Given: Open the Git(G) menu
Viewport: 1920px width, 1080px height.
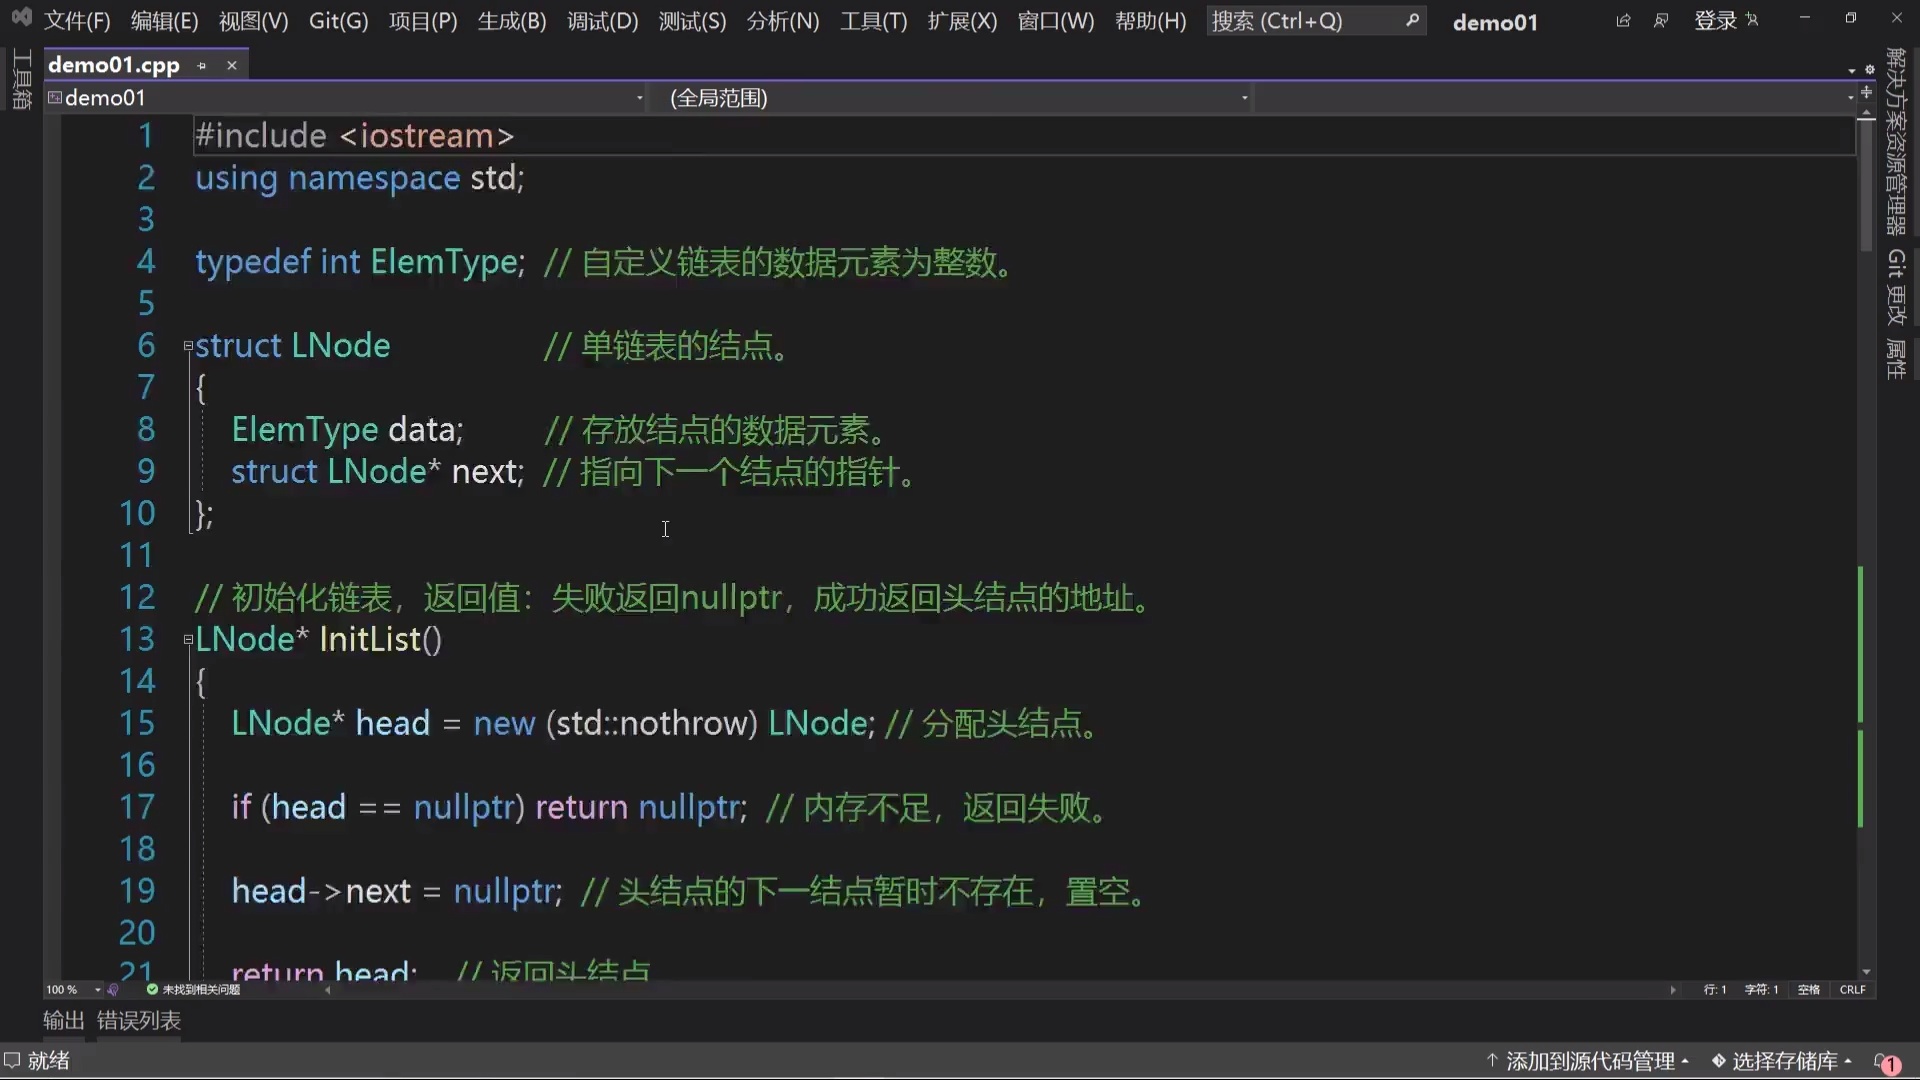Looking at the screenshot, I should coord(338,21).
